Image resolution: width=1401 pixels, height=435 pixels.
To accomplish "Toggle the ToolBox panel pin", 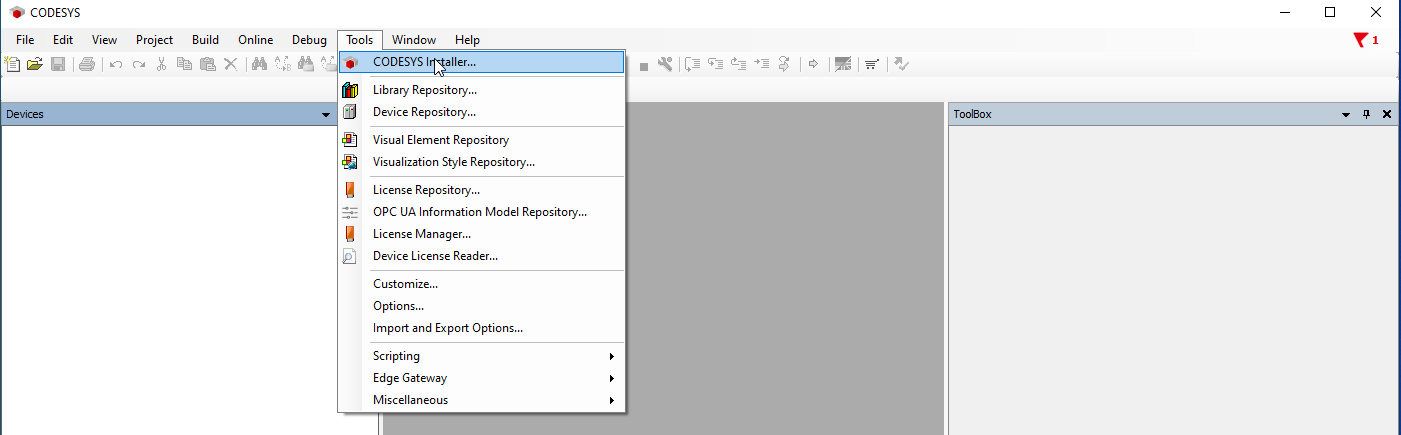I will point(1367,114).
